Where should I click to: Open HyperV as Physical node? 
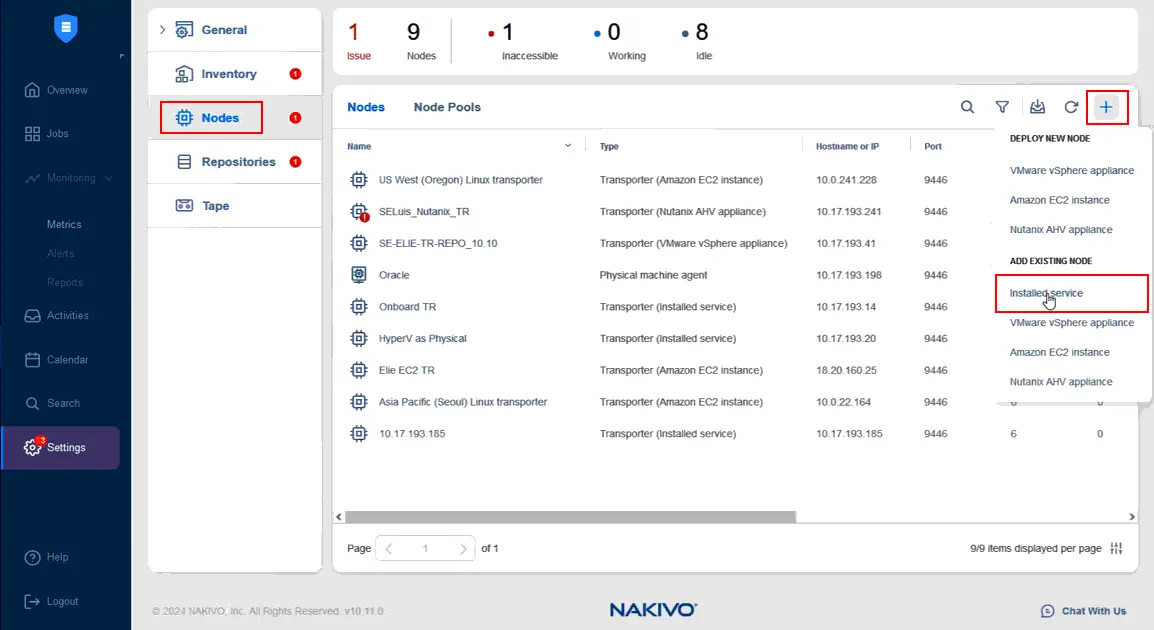coord(422,339)
